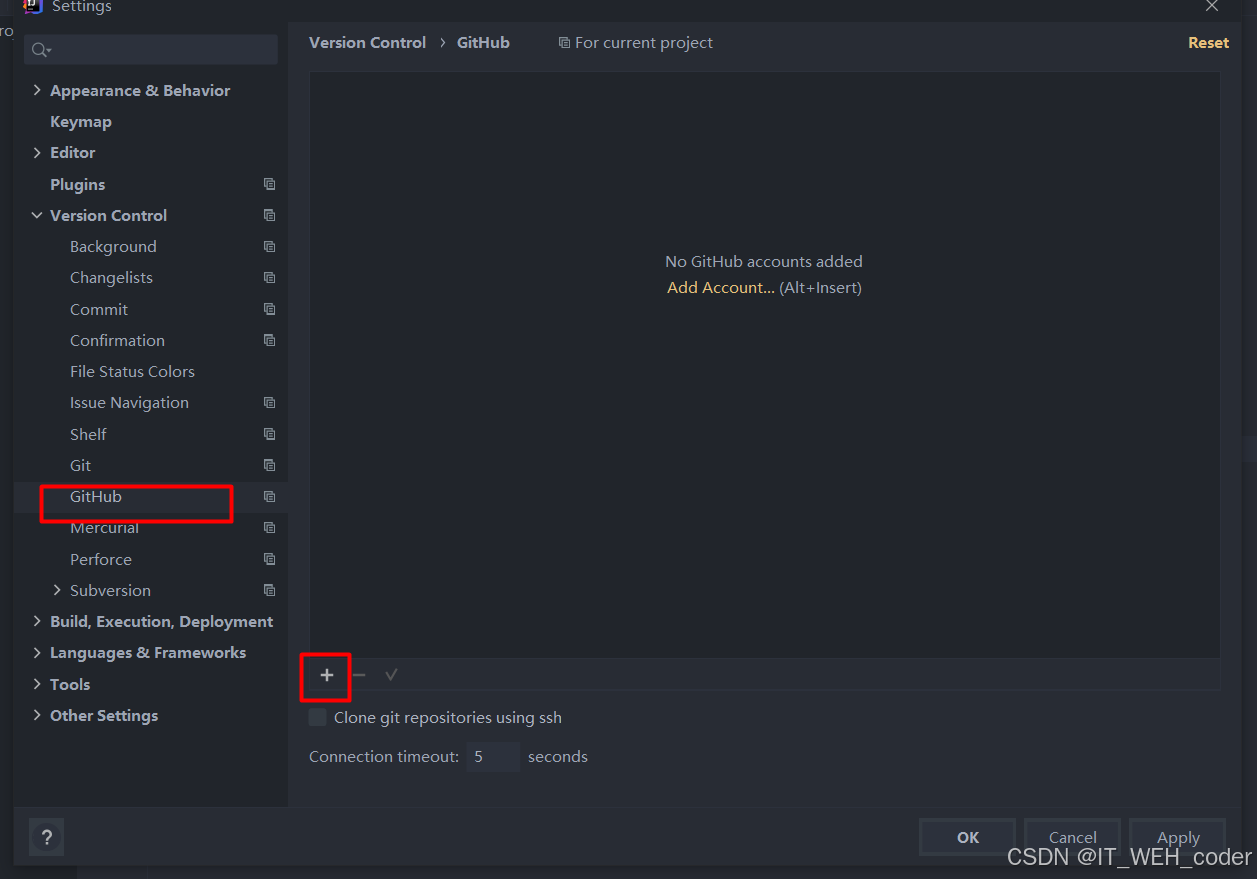Image resolution: width=1257 pixels, height=879 pixels.
Task: Click the Apply button
Action: pos(1178,838)
